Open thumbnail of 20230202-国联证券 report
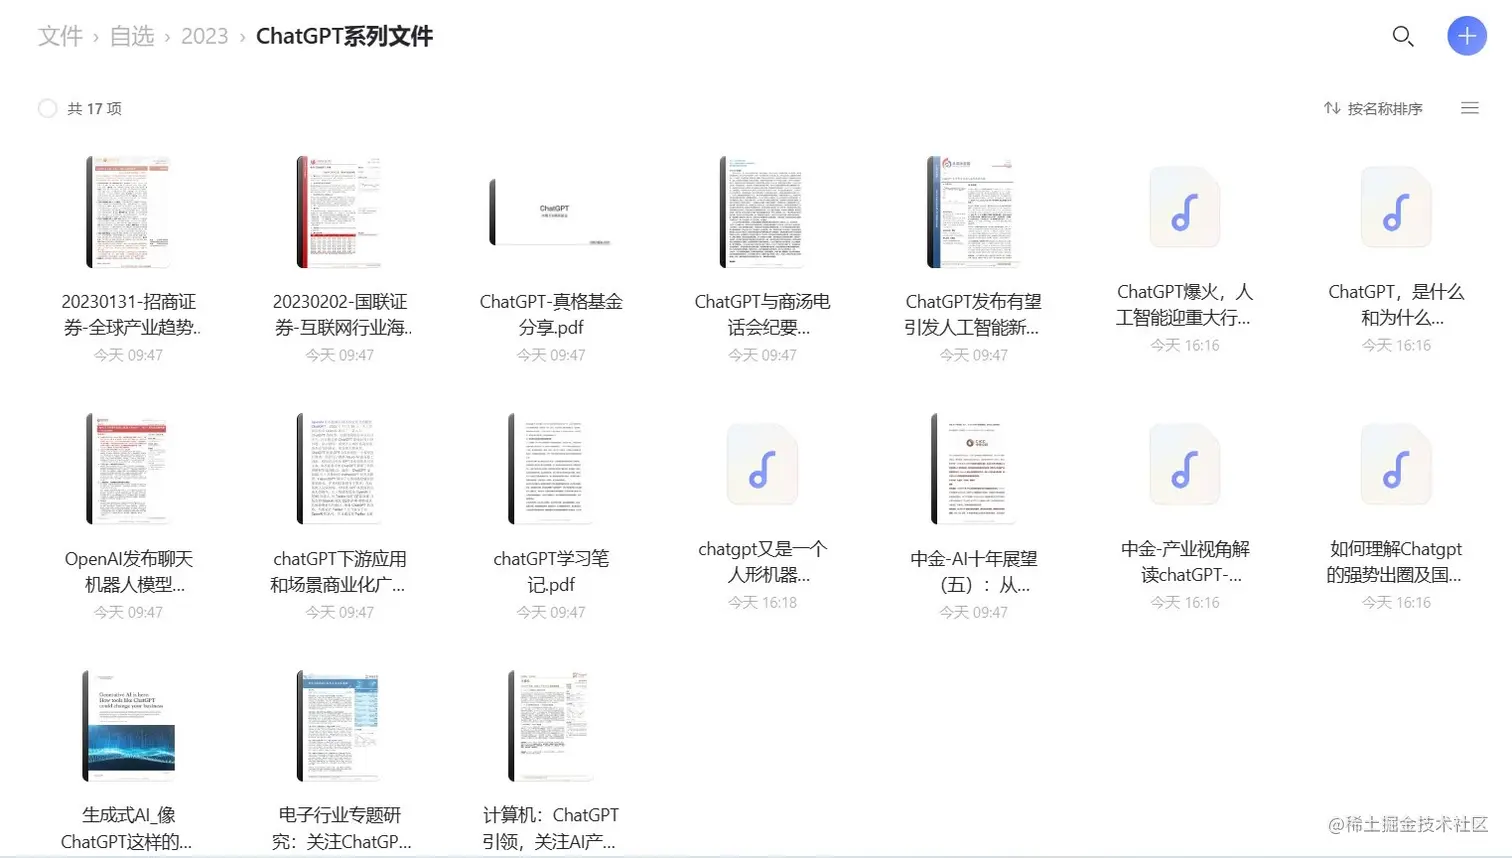The width and height of the screenshot is (1512, 858). 340,212
